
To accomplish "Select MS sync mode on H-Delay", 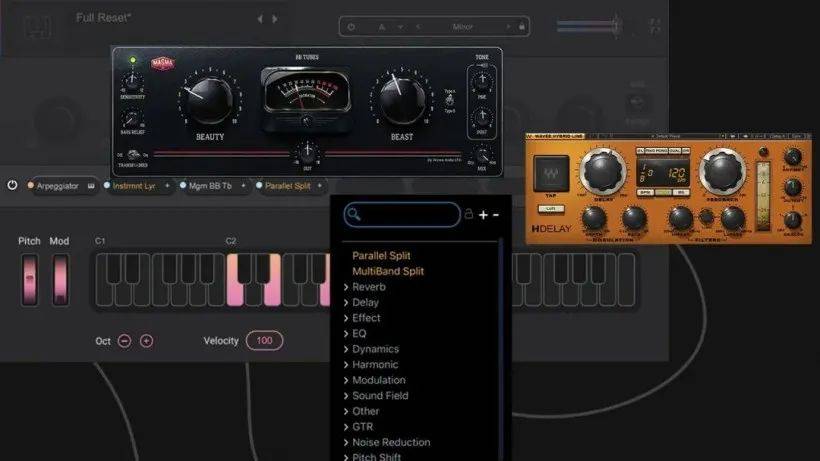I will [680, 193].
